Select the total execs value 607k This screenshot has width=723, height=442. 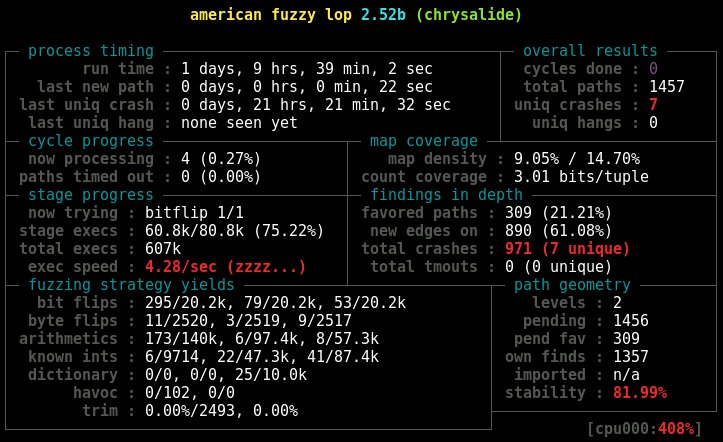point(163,248)
